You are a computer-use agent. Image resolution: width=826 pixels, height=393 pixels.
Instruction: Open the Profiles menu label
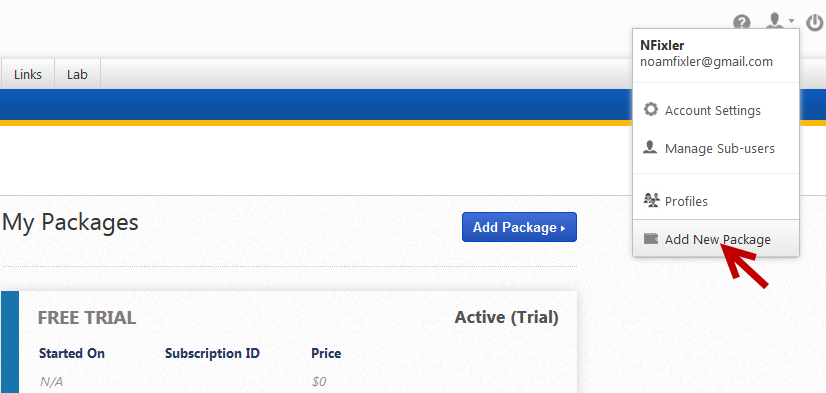point(686,201)
